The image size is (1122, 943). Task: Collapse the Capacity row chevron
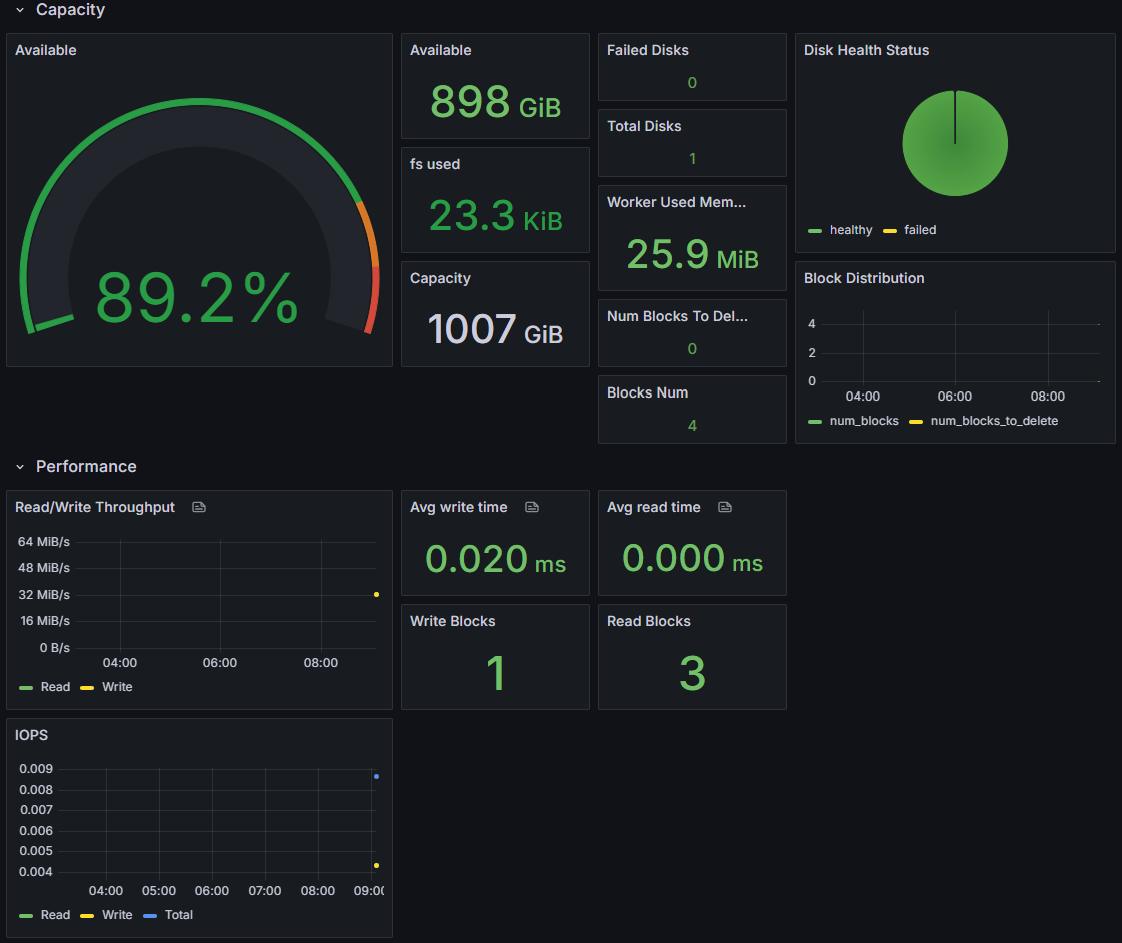click(19, 10)
